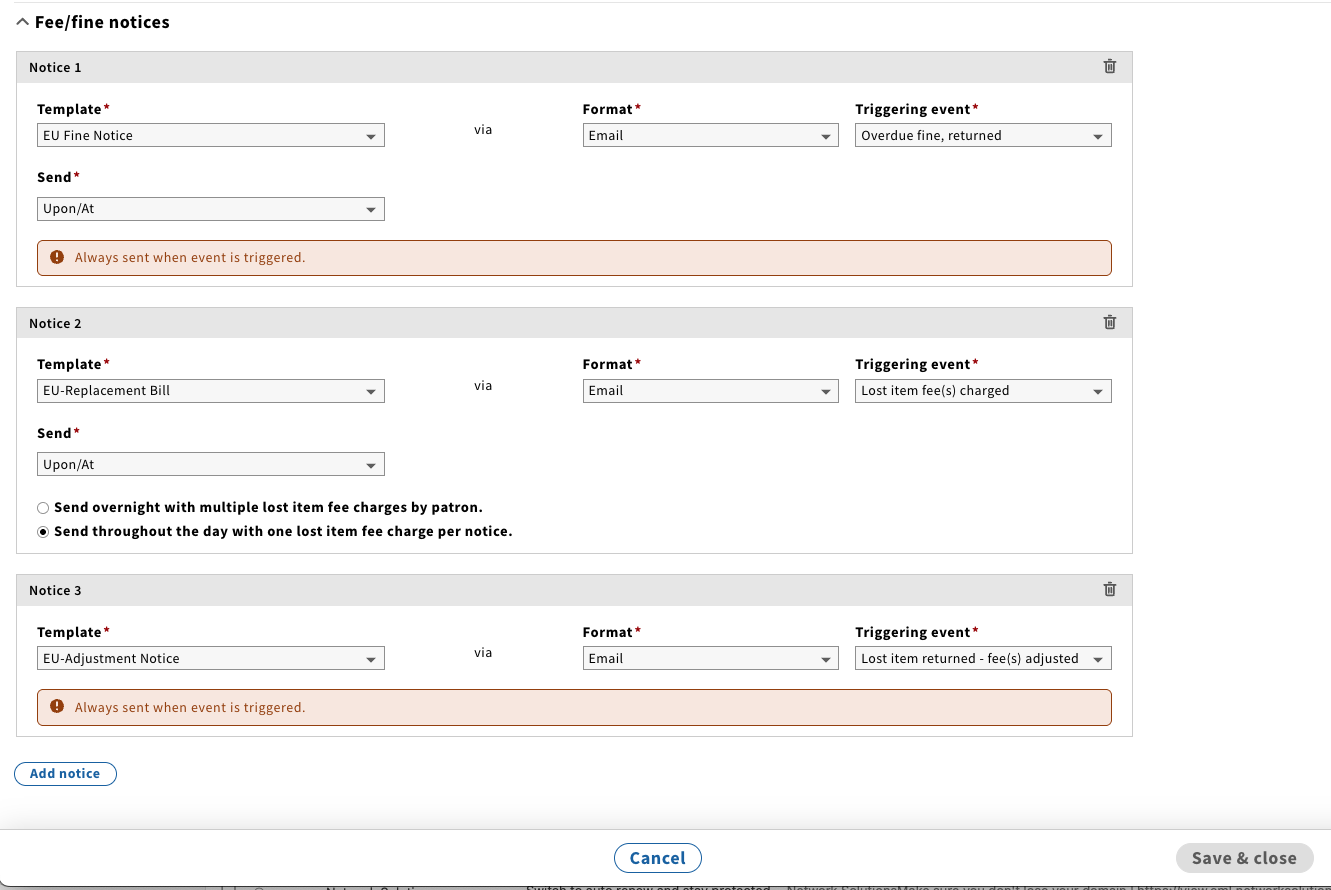
Task: Delete Notice 3 with trash icon
Action: pyautogui.click(x=1109, y=590)
